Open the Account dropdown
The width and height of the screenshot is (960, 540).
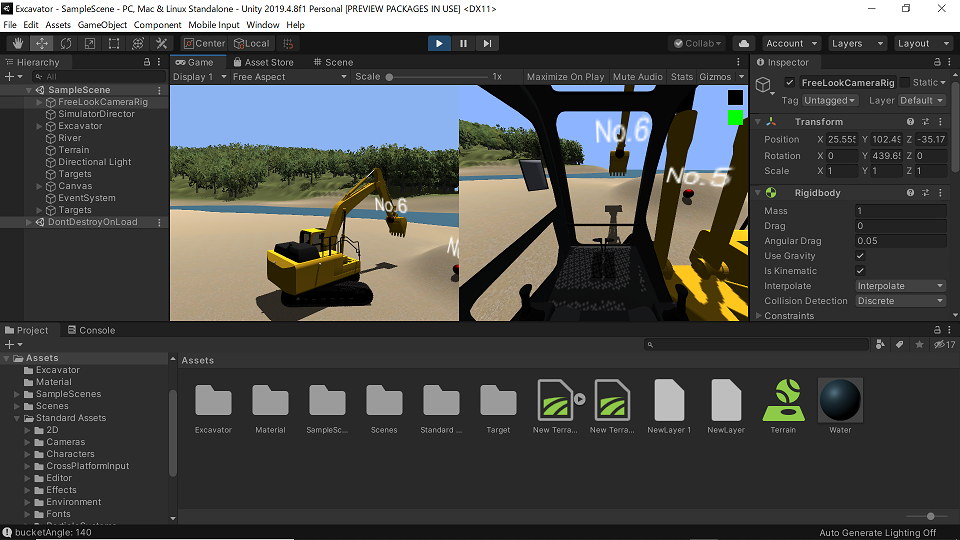(x=792, y=43)
